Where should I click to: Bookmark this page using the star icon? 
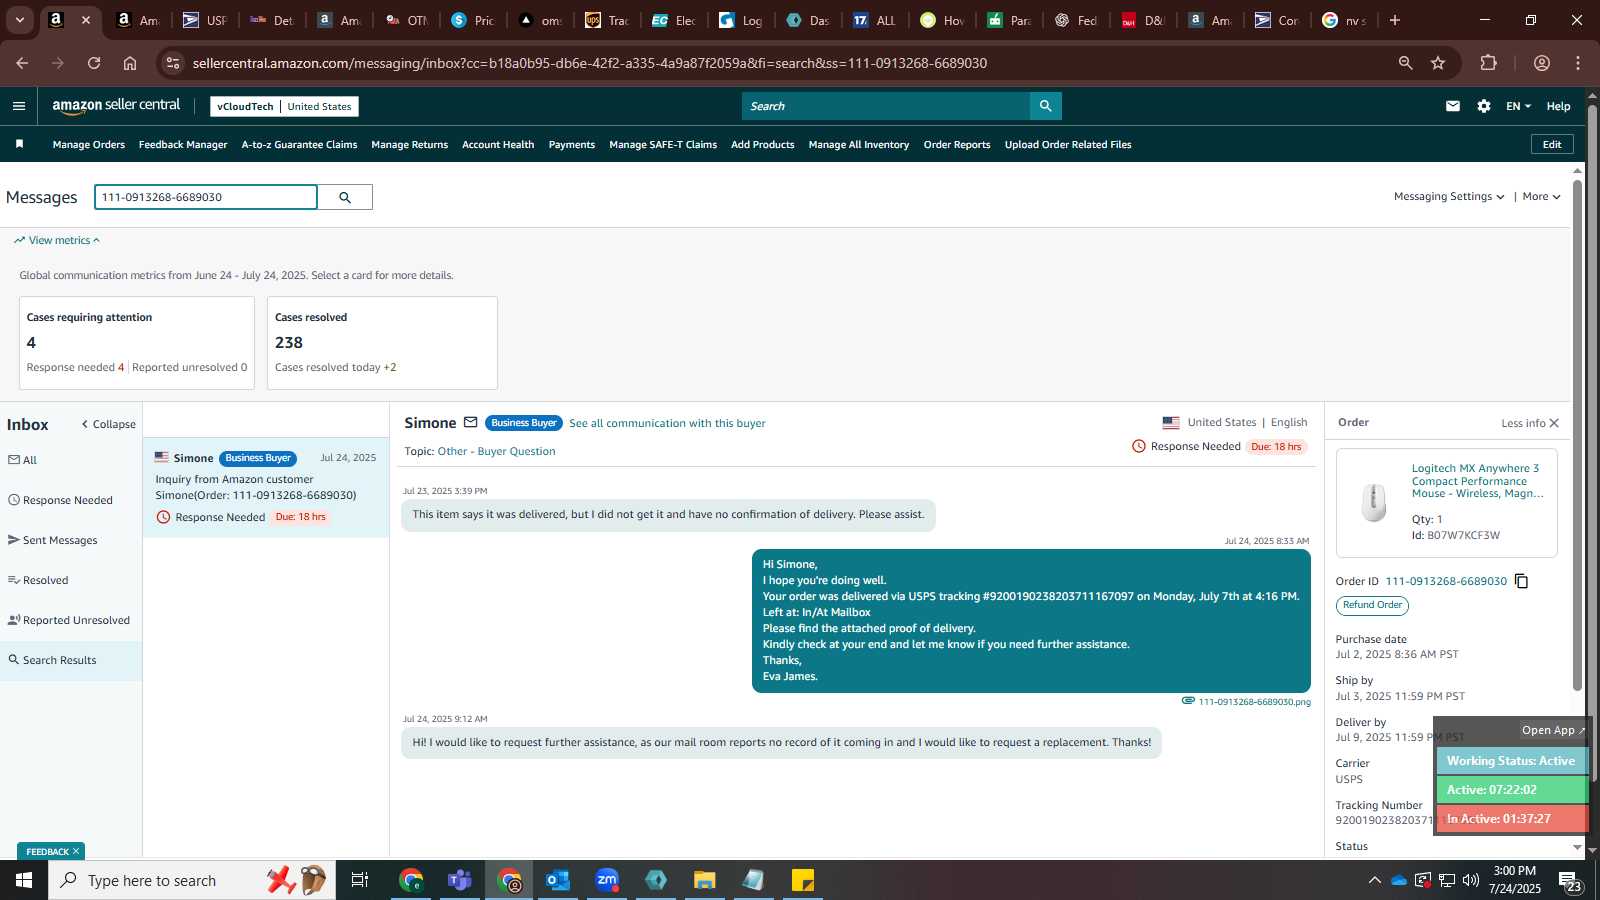point(1438,63)
